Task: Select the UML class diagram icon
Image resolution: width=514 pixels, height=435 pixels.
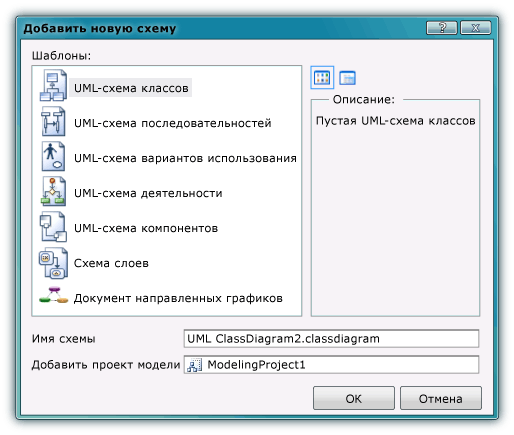Action: (x=53, y=85)
